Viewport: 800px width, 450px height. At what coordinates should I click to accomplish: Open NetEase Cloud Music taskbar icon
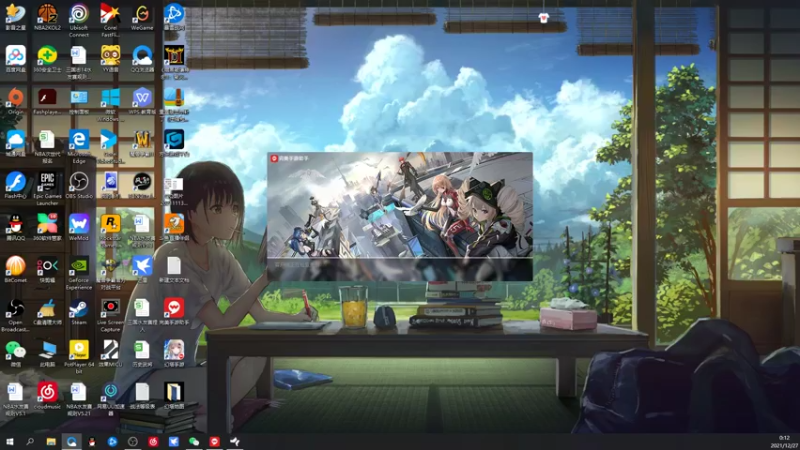click(153, 441)
